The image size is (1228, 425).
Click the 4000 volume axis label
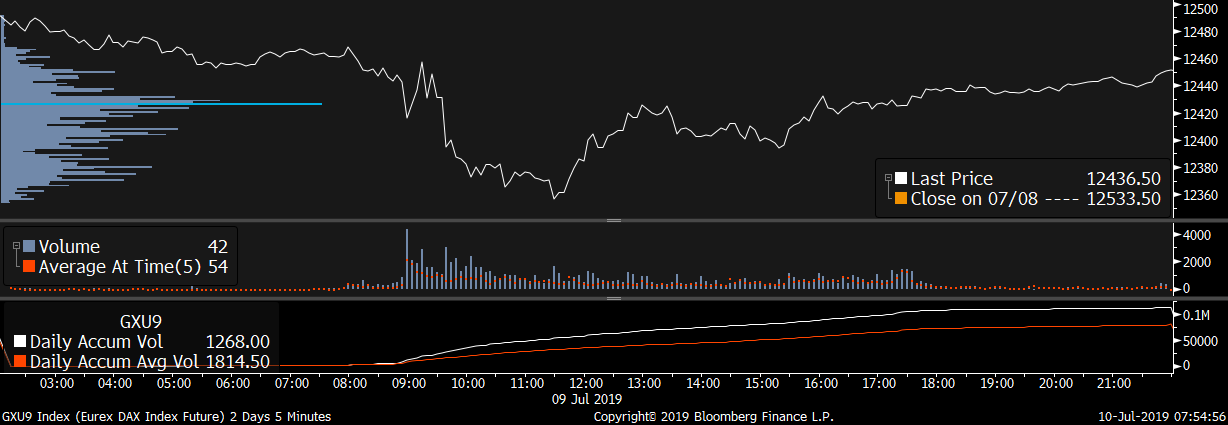[x=1199, y=235]
